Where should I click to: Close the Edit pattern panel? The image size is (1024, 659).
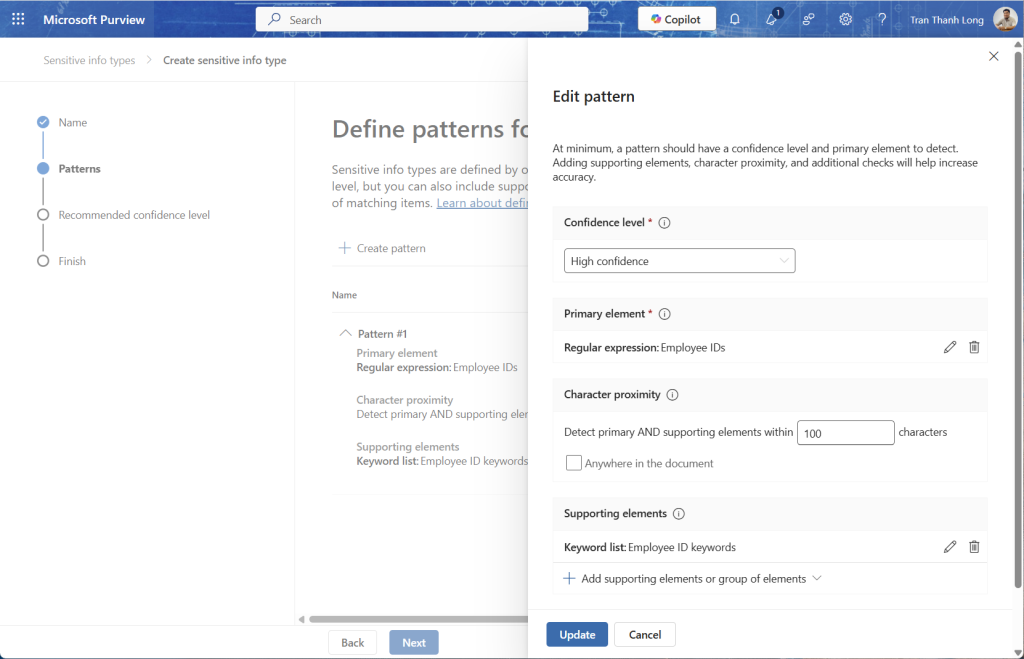(x=993, y=57)
